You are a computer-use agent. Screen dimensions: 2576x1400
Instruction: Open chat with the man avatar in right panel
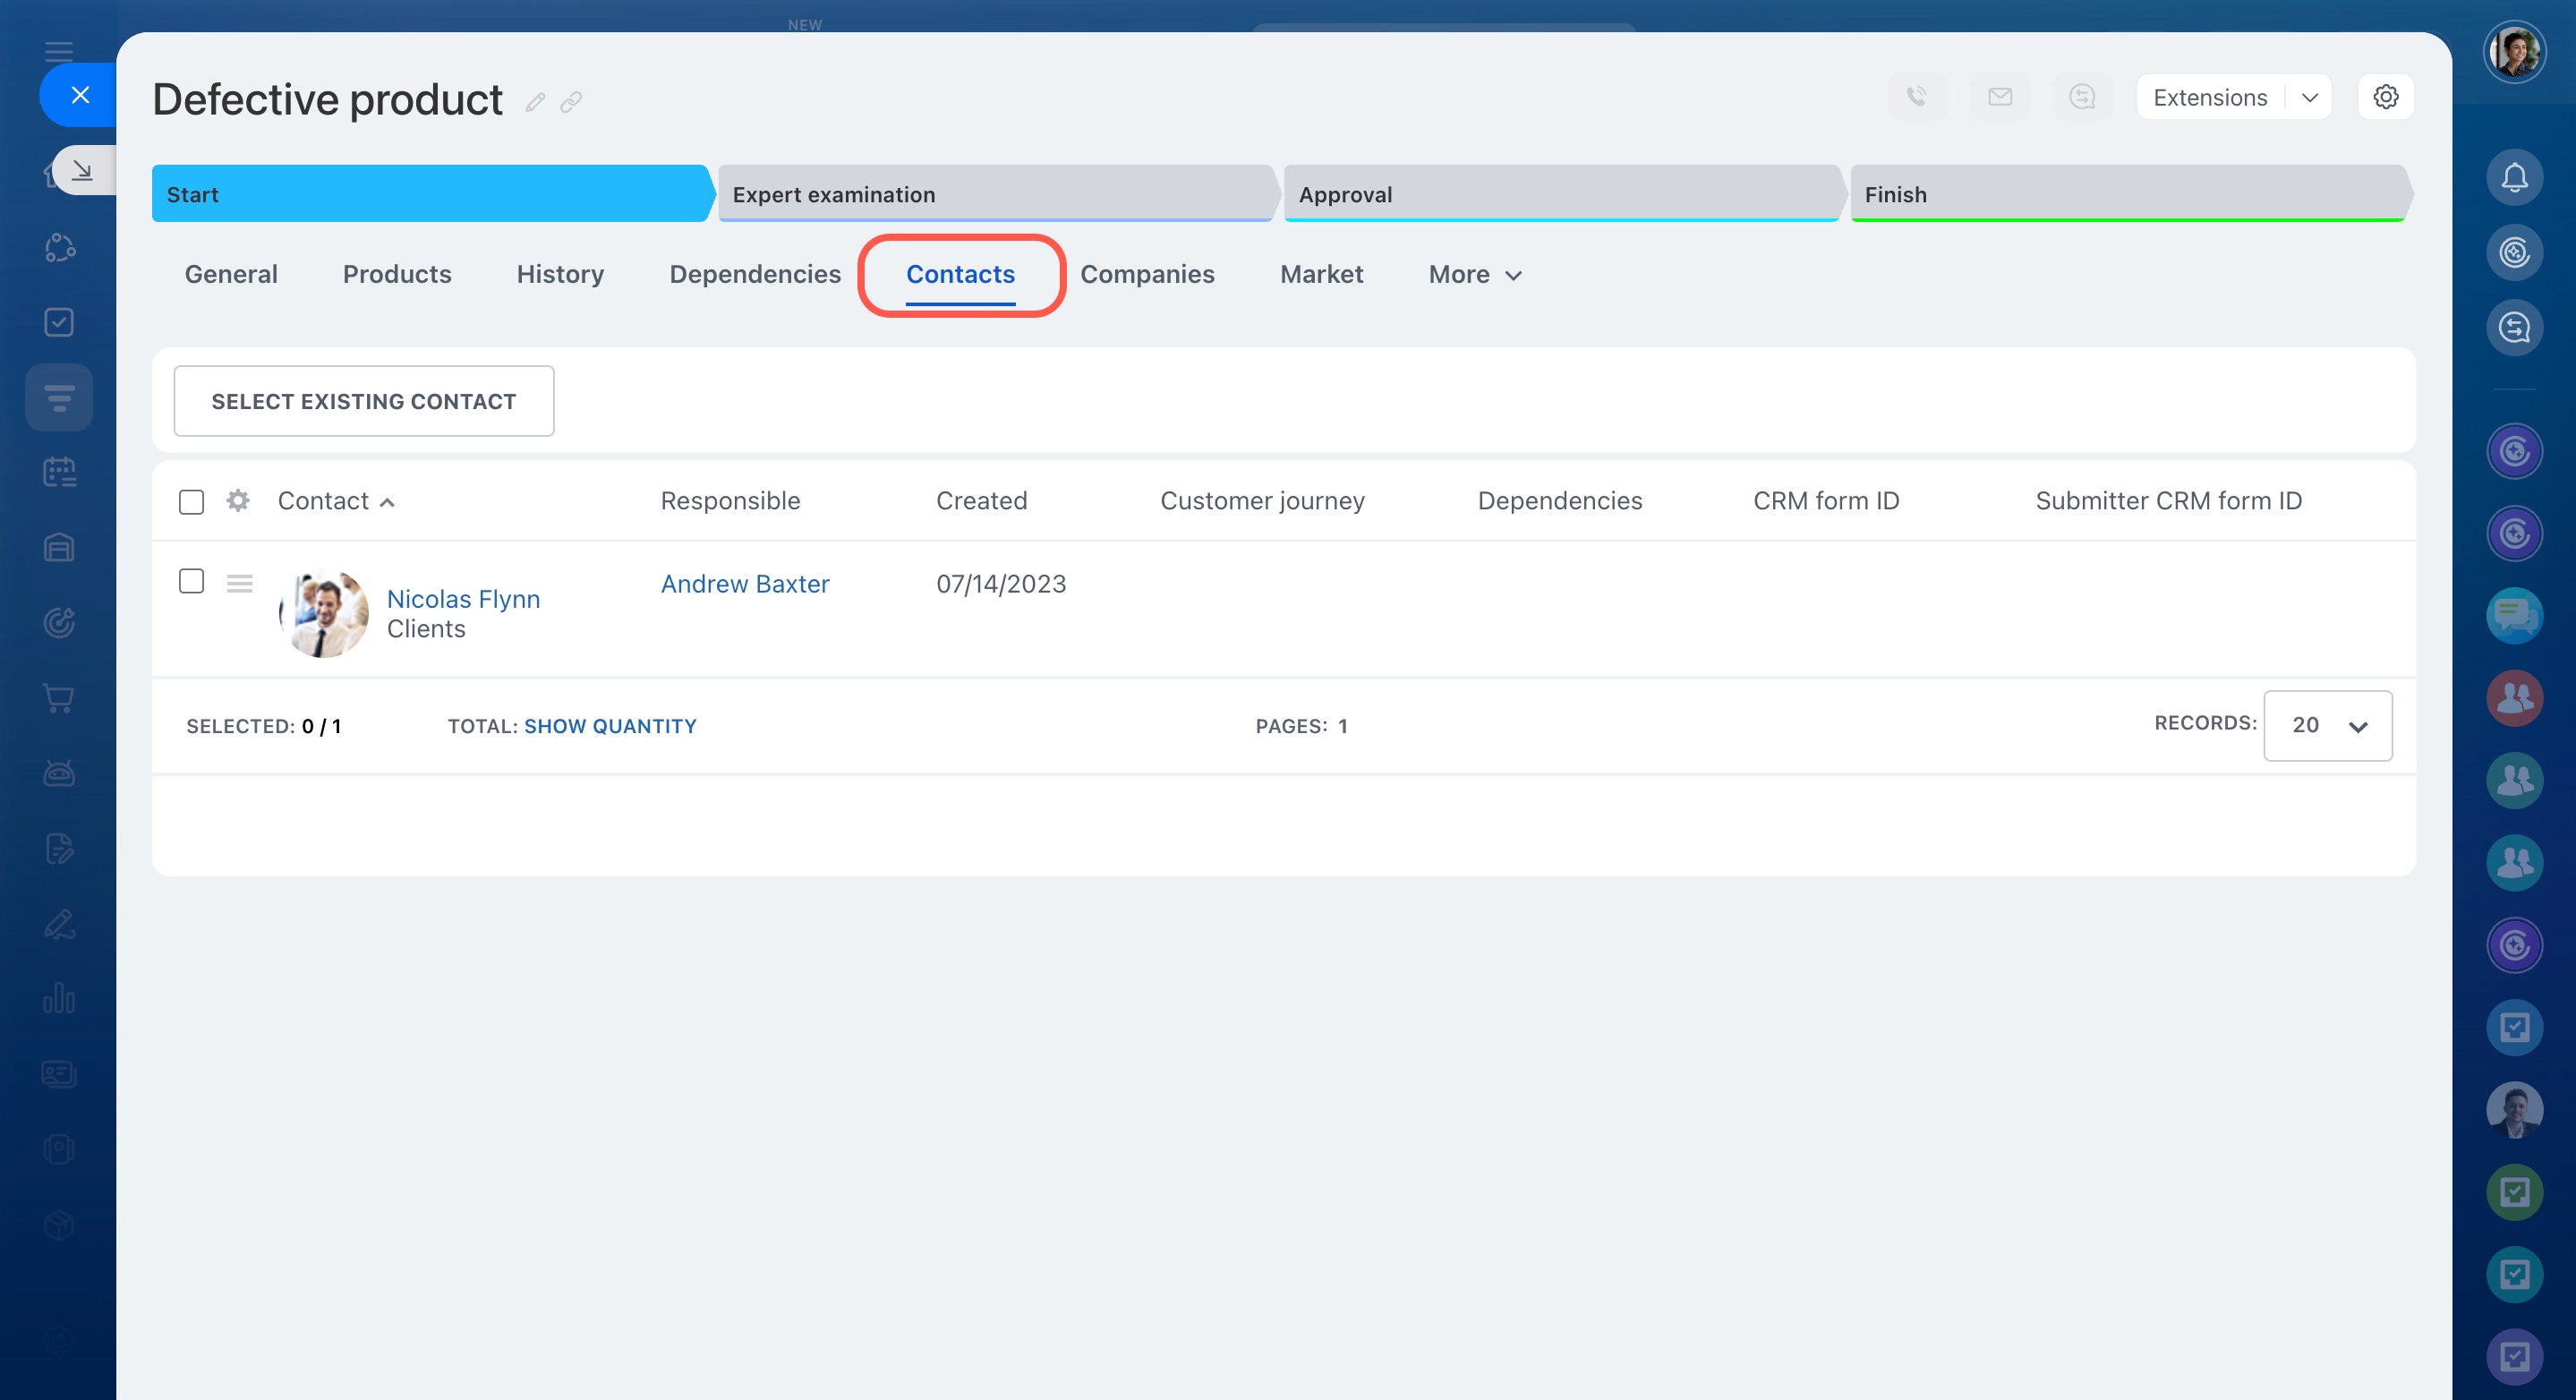click(x=2514, y=1110)
